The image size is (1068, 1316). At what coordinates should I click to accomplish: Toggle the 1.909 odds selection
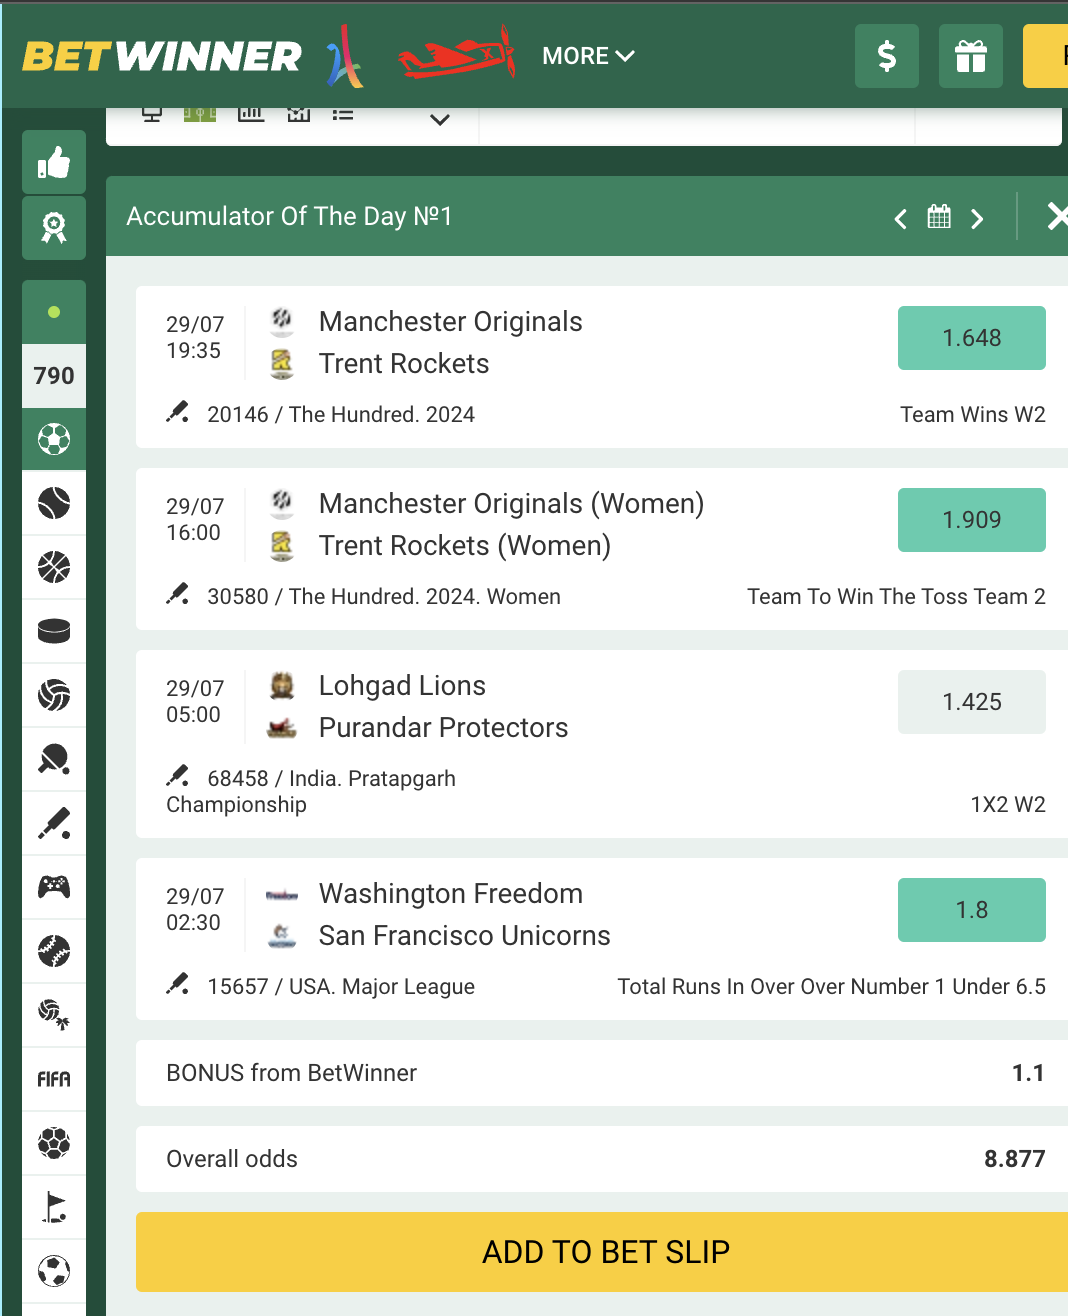[x=971, y=520]
